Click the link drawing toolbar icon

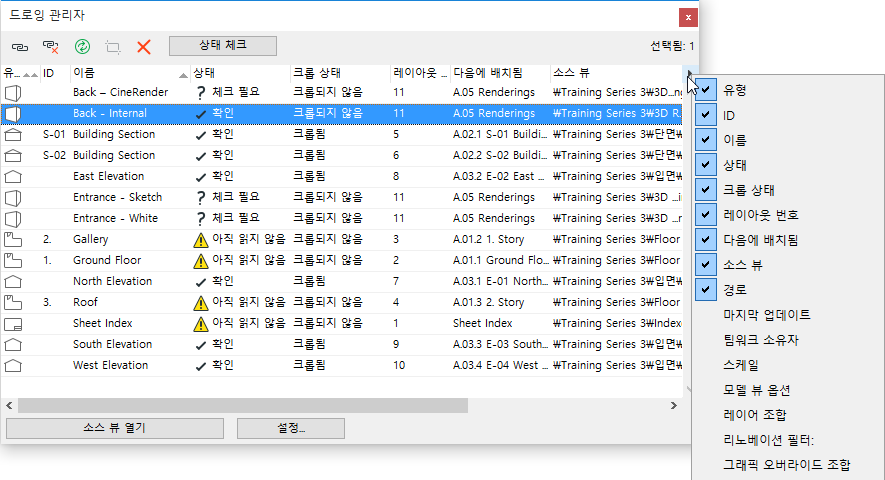20,47
